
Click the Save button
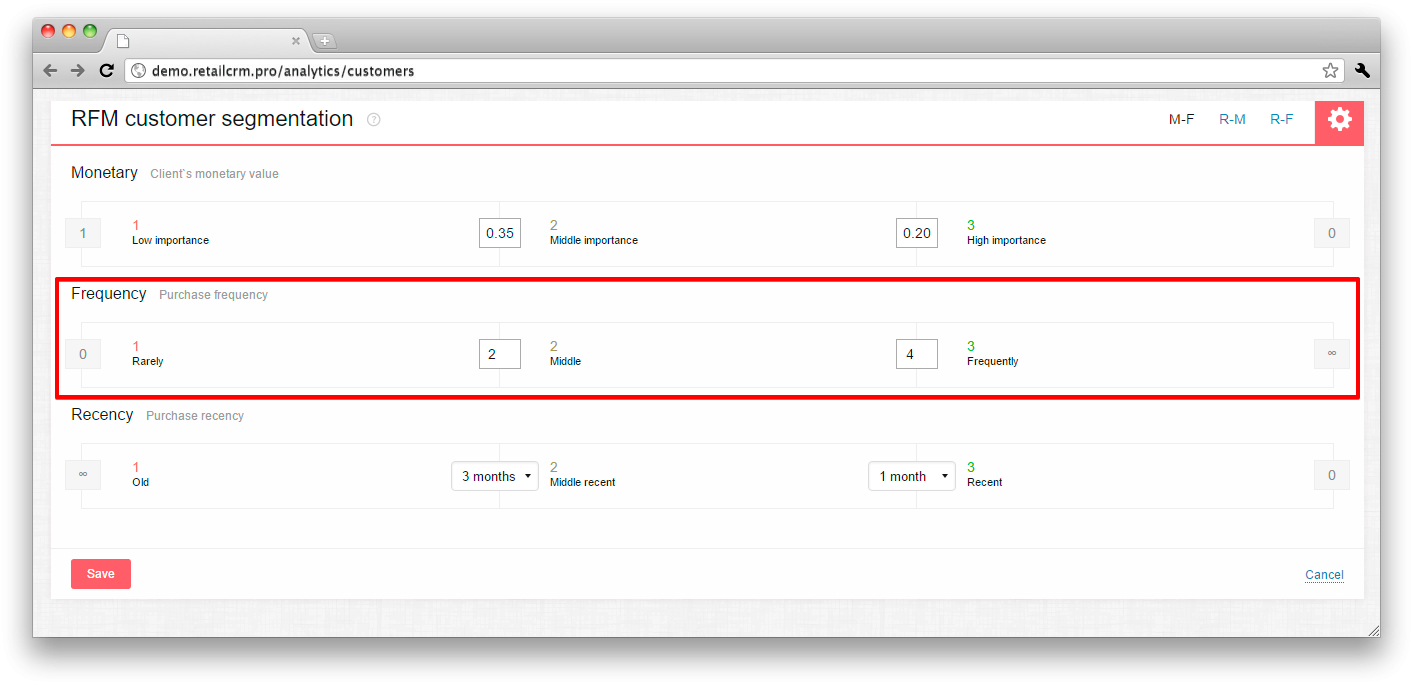click(101, 574)
